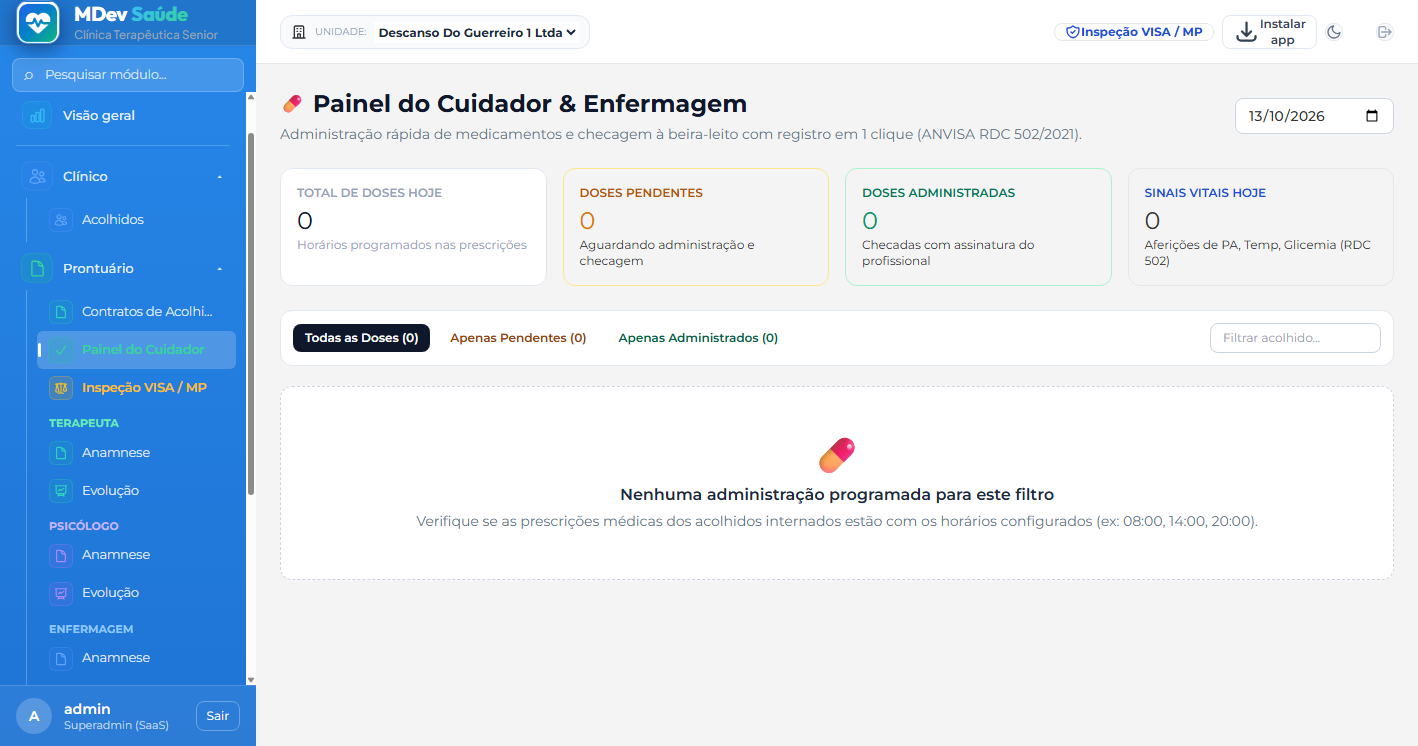1418x746 pixels.
Task: Focus the Filtrar acolhido input
Action: pyautogui.click(x=1295, y=338)
